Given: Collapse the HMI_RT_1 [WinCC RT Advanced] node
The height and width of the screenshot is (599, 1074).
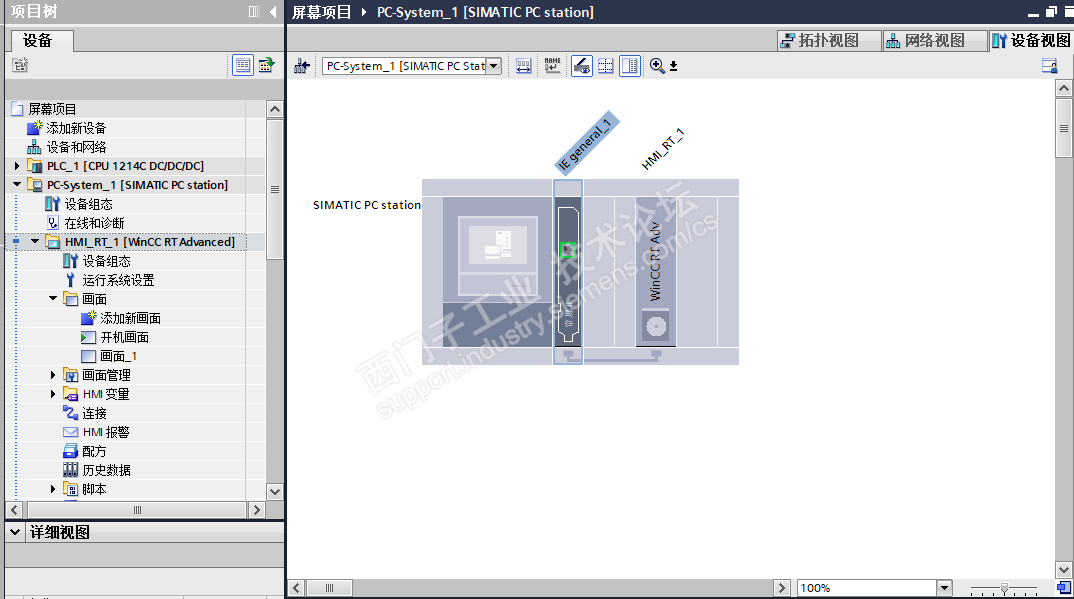Looking at the screenshot, I should click(35, 241).
